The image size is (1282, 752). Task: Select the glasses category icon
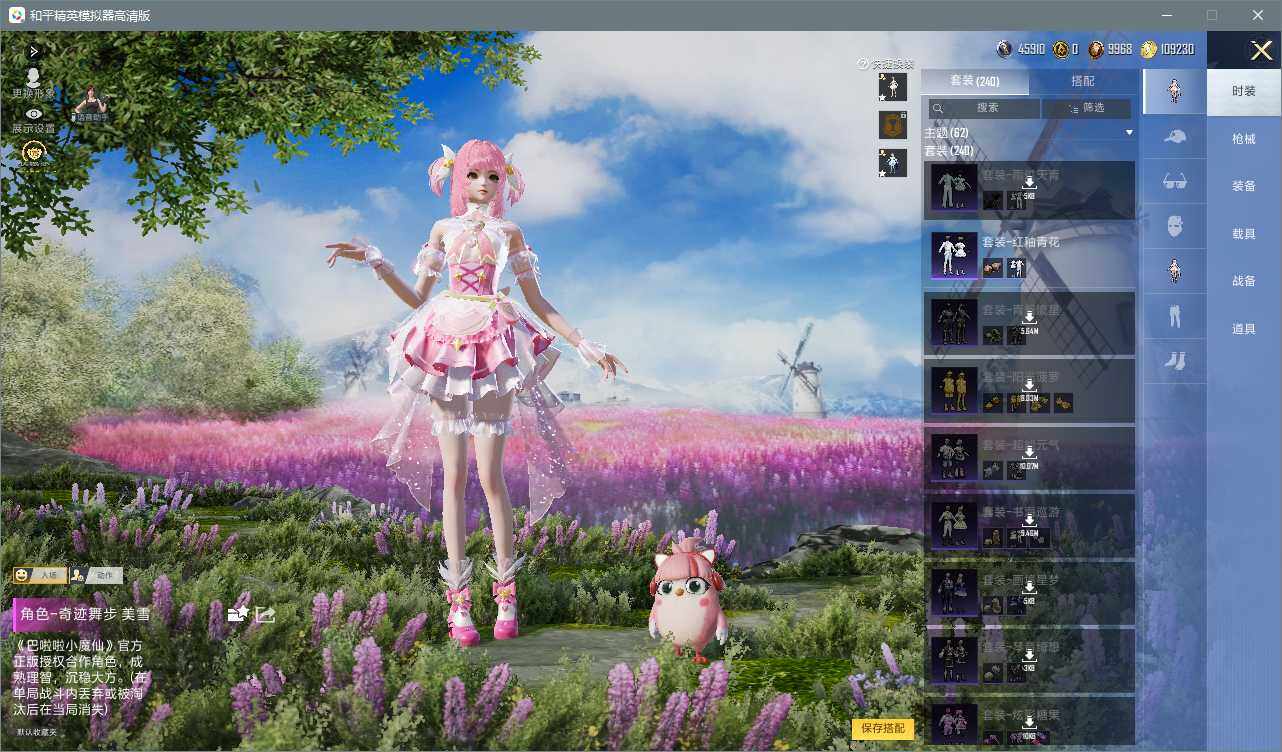[1175, 181]
